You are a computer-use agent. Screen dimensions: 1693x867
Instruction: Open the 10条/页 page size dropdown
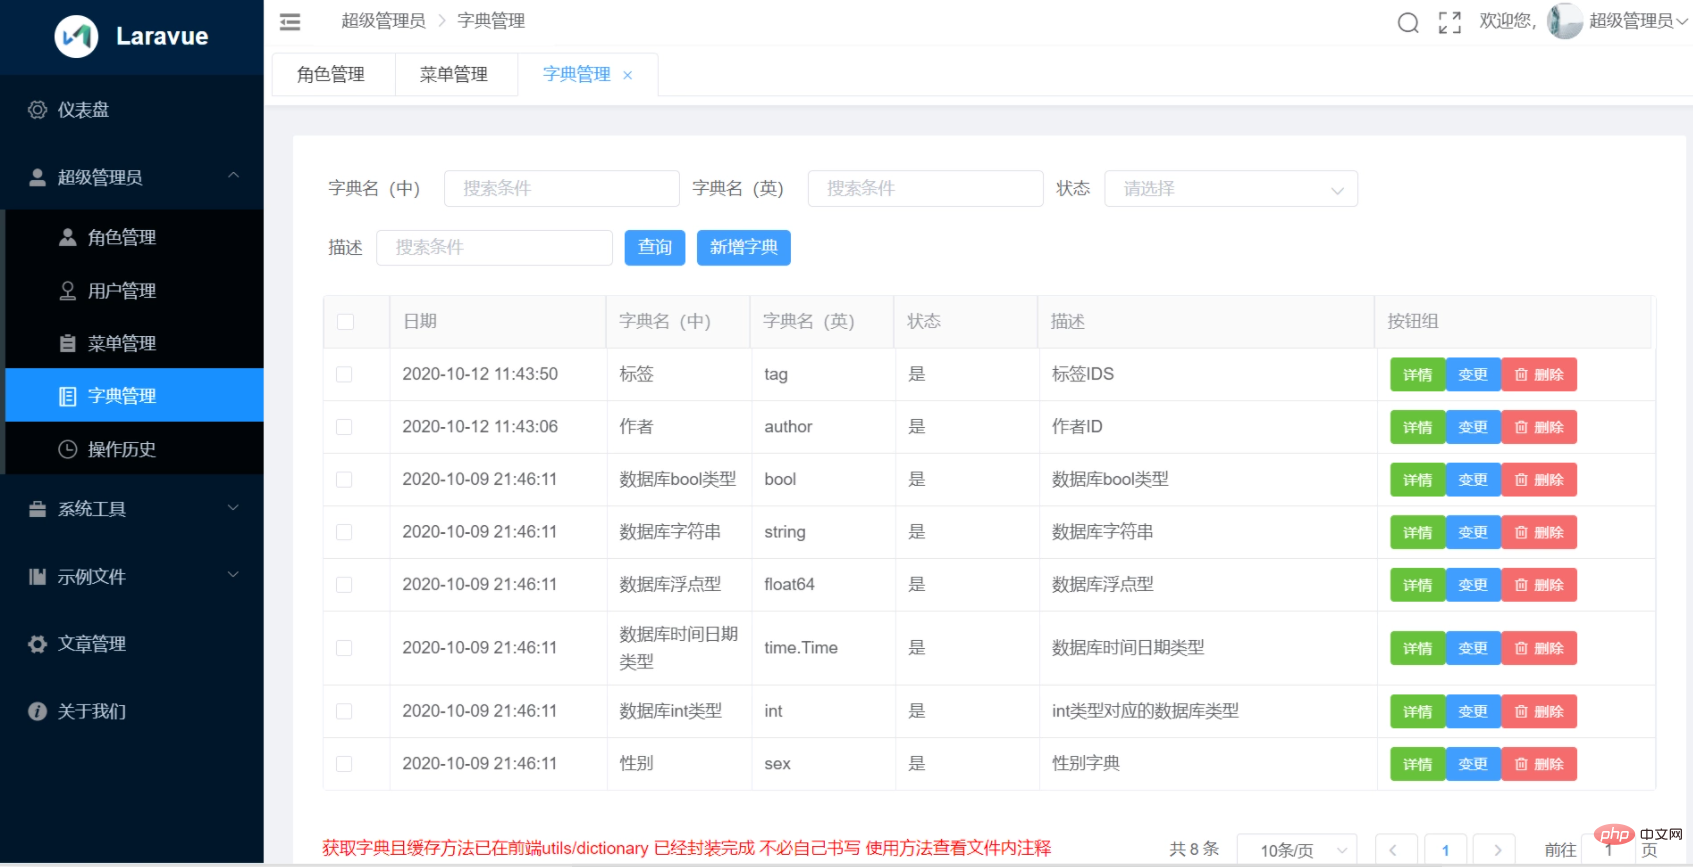1296,850
